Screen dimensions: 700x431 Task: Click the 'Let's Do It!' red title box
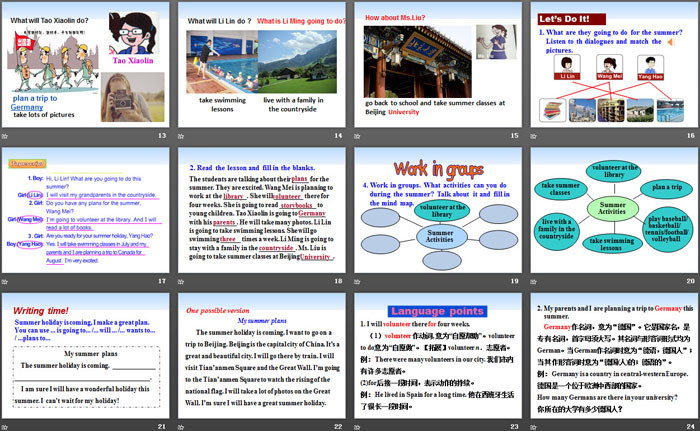pyautogui.click(x=572, y=19)
